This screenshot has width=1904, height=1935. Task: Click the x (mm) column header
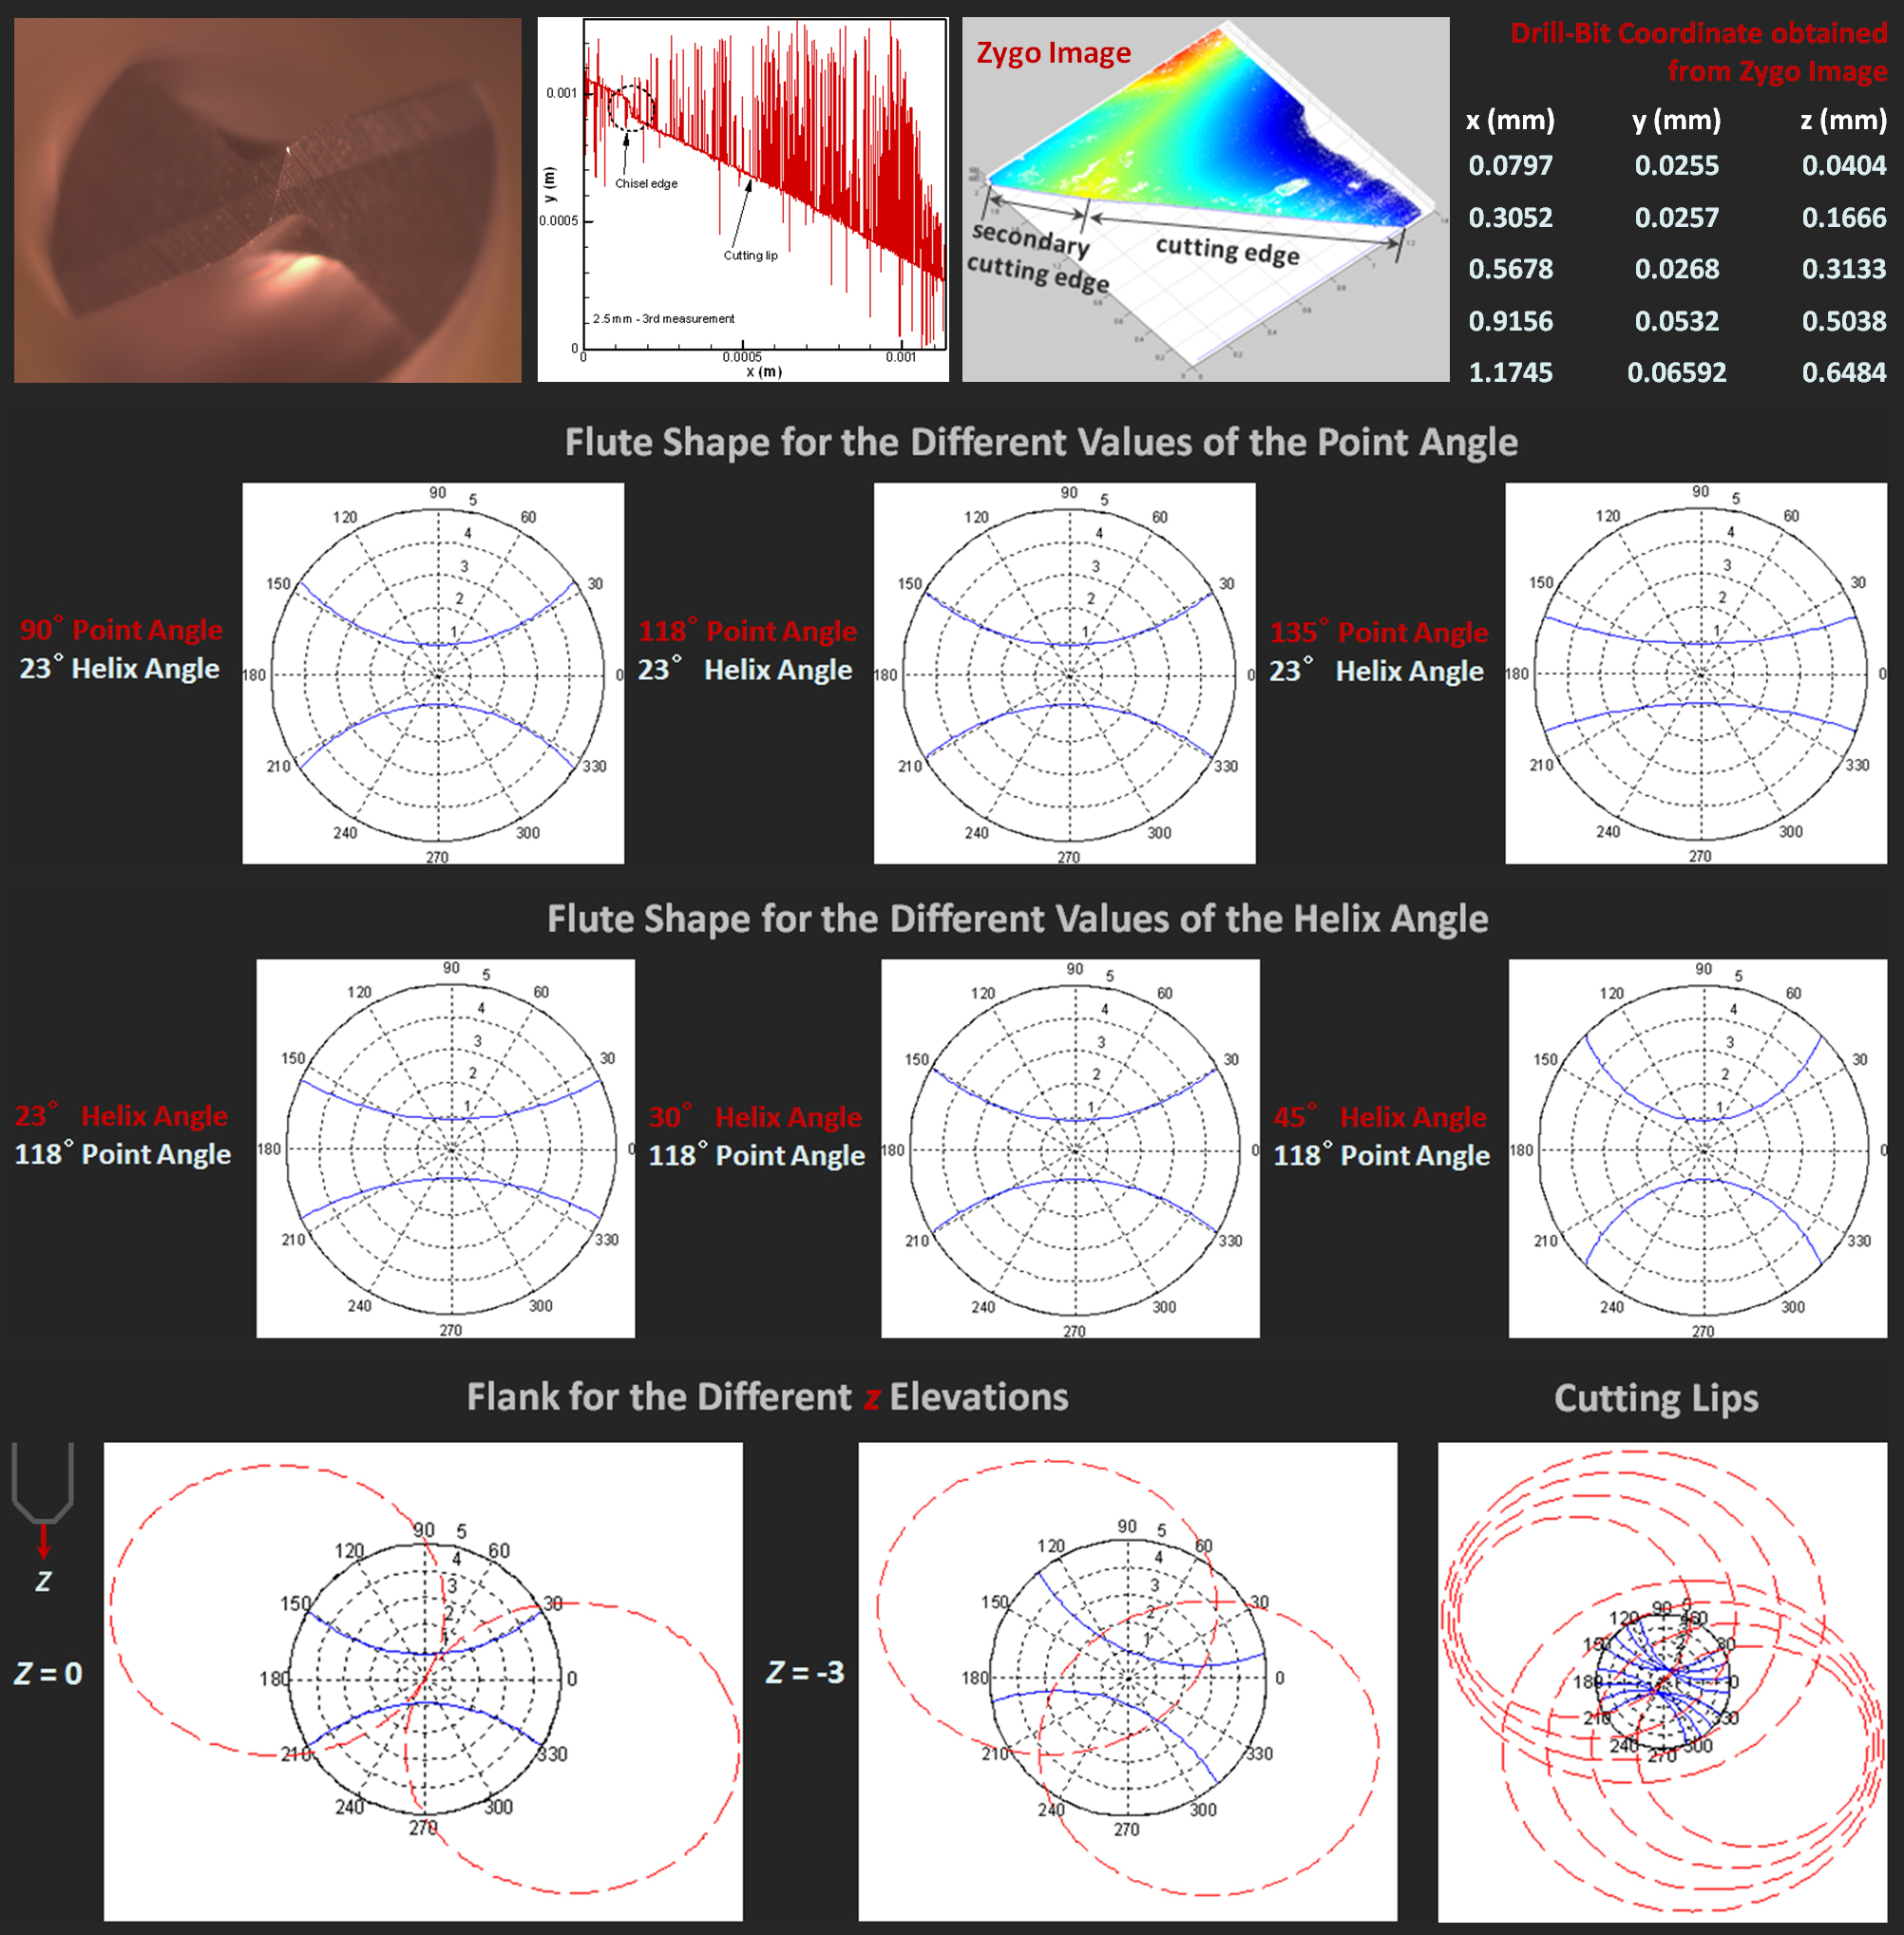(1510, 121)
